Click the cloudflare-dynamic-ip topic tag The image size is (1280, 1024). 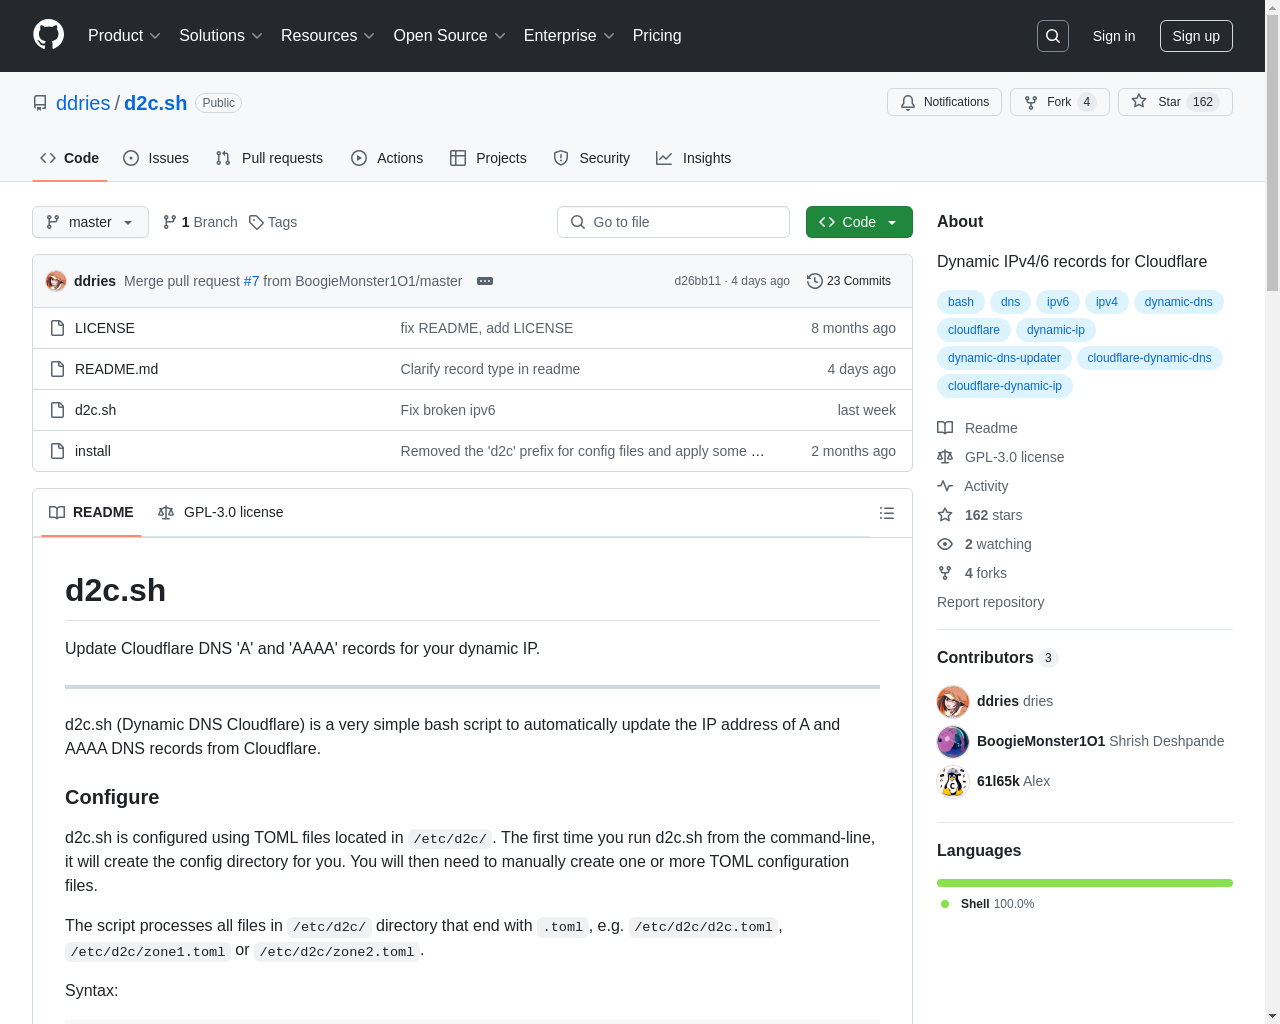coord(1005,386)
